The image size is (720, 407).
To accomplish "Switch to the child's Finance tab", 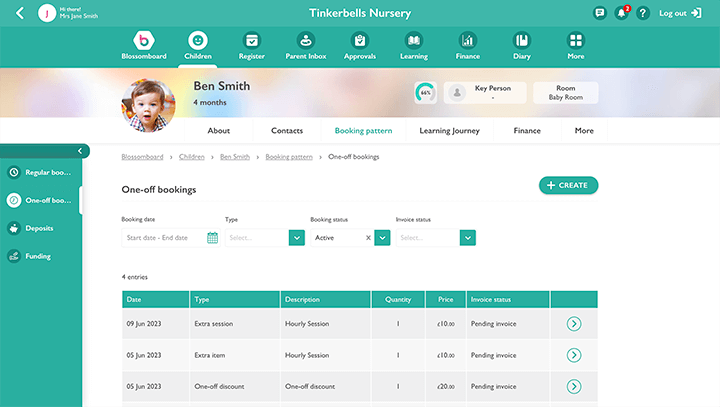I will click(x=527, y=130).
